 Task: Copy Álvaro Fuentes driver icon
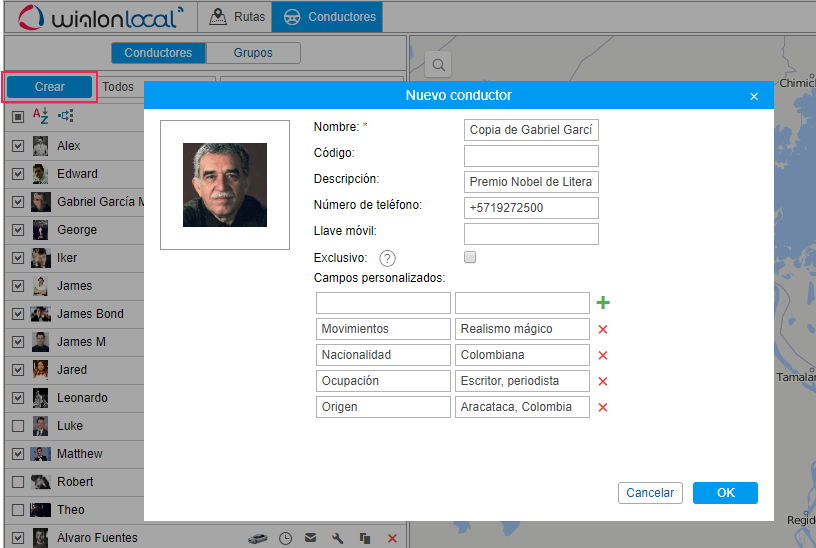(365, 538)
